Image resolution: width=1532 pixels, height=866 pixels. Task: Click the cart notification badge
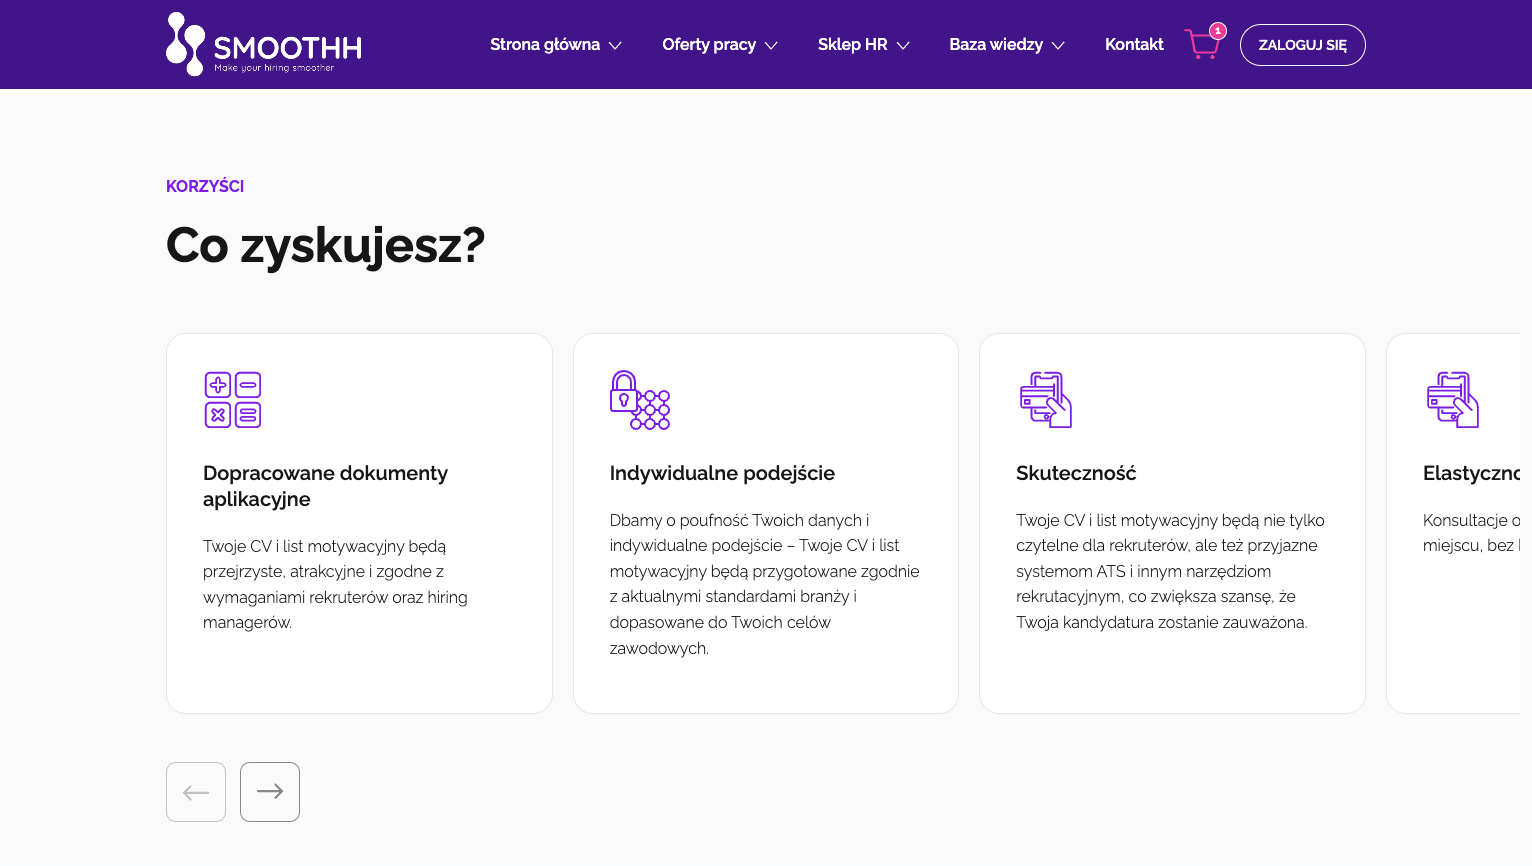pyautogui.click(x=1217, y=31)
